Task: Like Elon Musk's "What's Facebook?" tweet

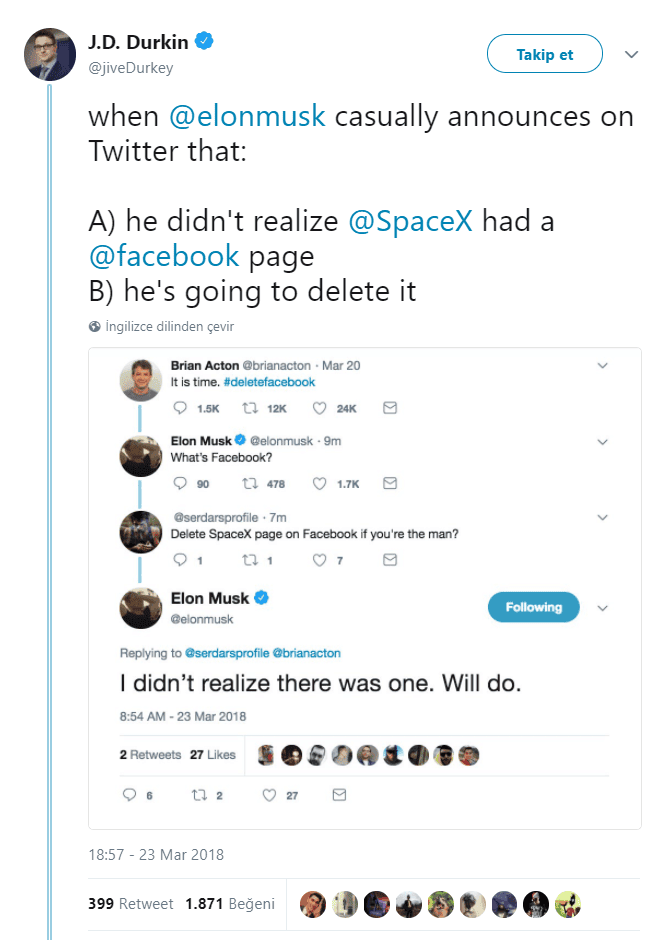Action: 320,483
